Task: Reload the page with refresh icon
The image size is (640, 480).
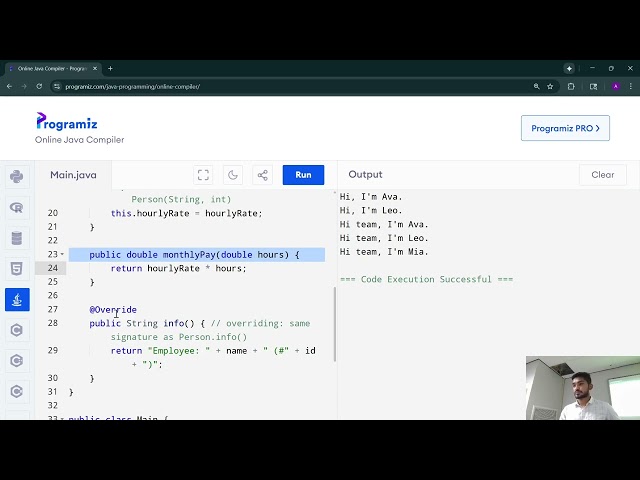Action: point(39,87)
